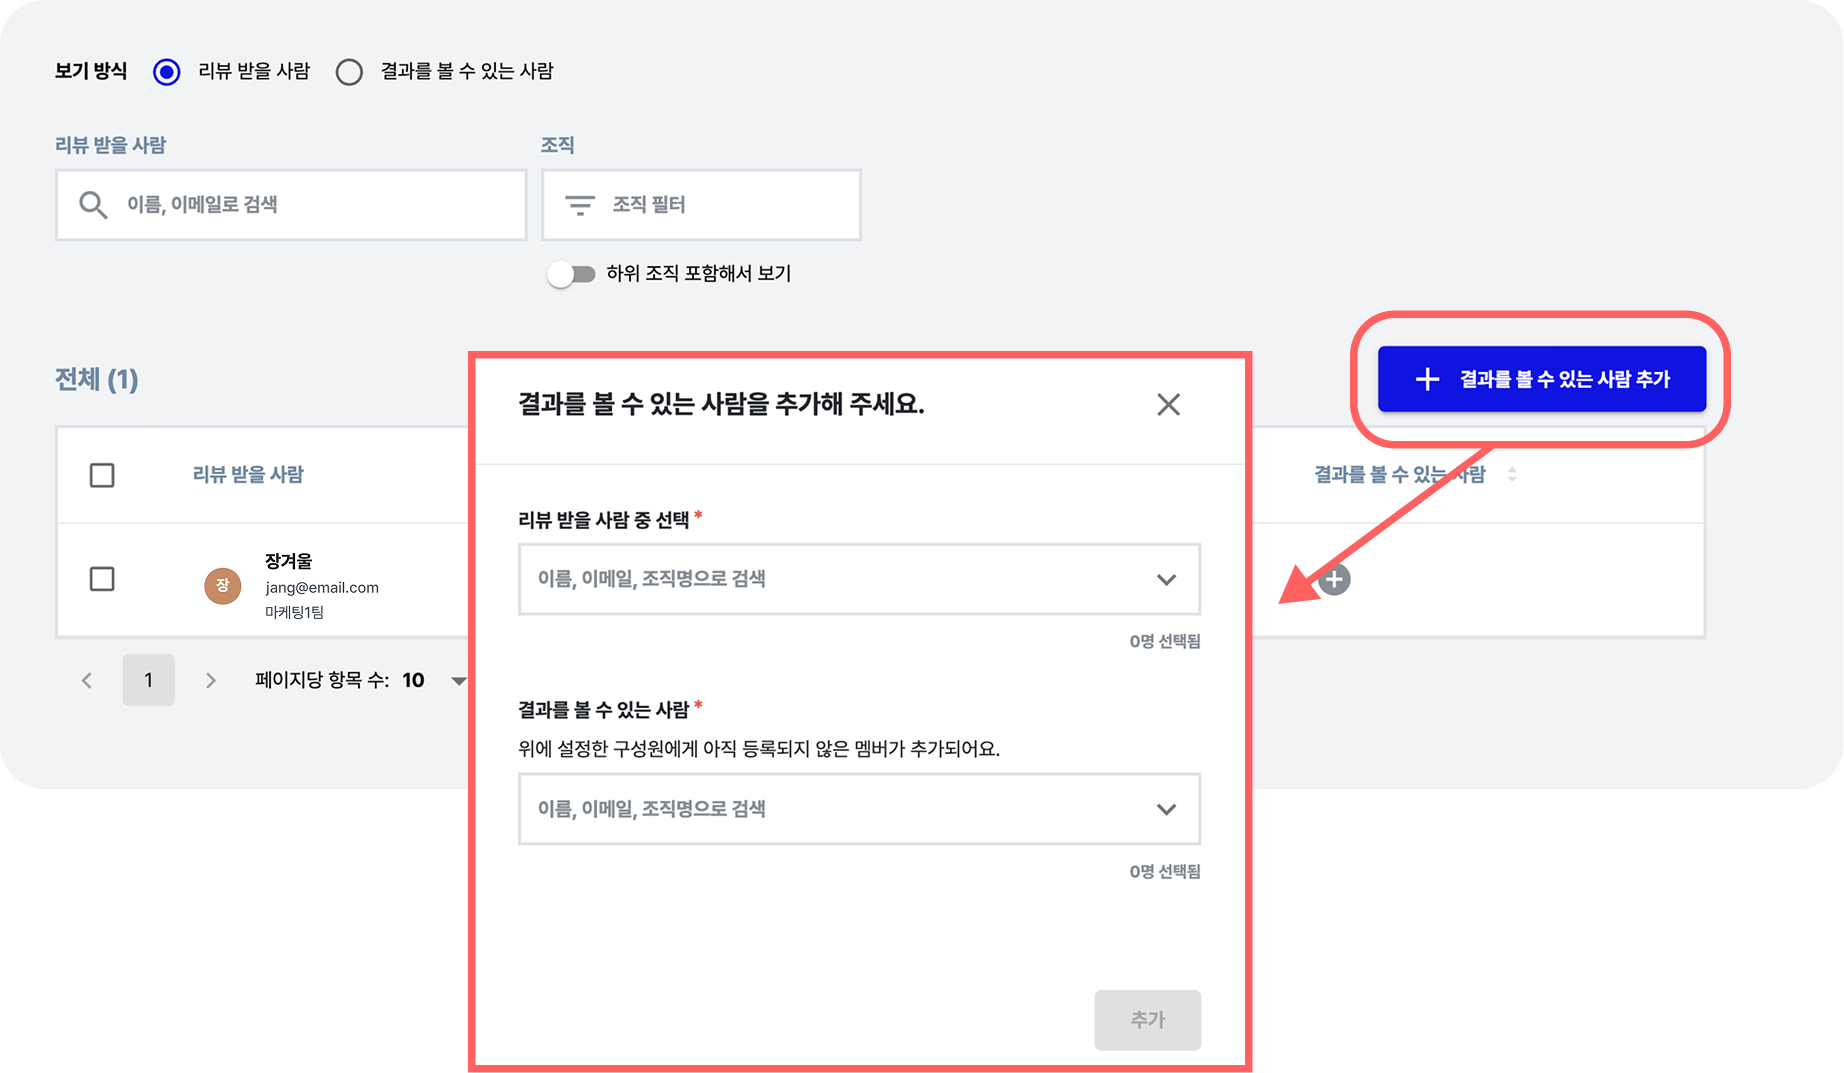This screenshot has height=1073, width=1844.
Task: Open the 결과를 볼 수 있는 사람 dropdown in dialog
Action: [859, 809]
